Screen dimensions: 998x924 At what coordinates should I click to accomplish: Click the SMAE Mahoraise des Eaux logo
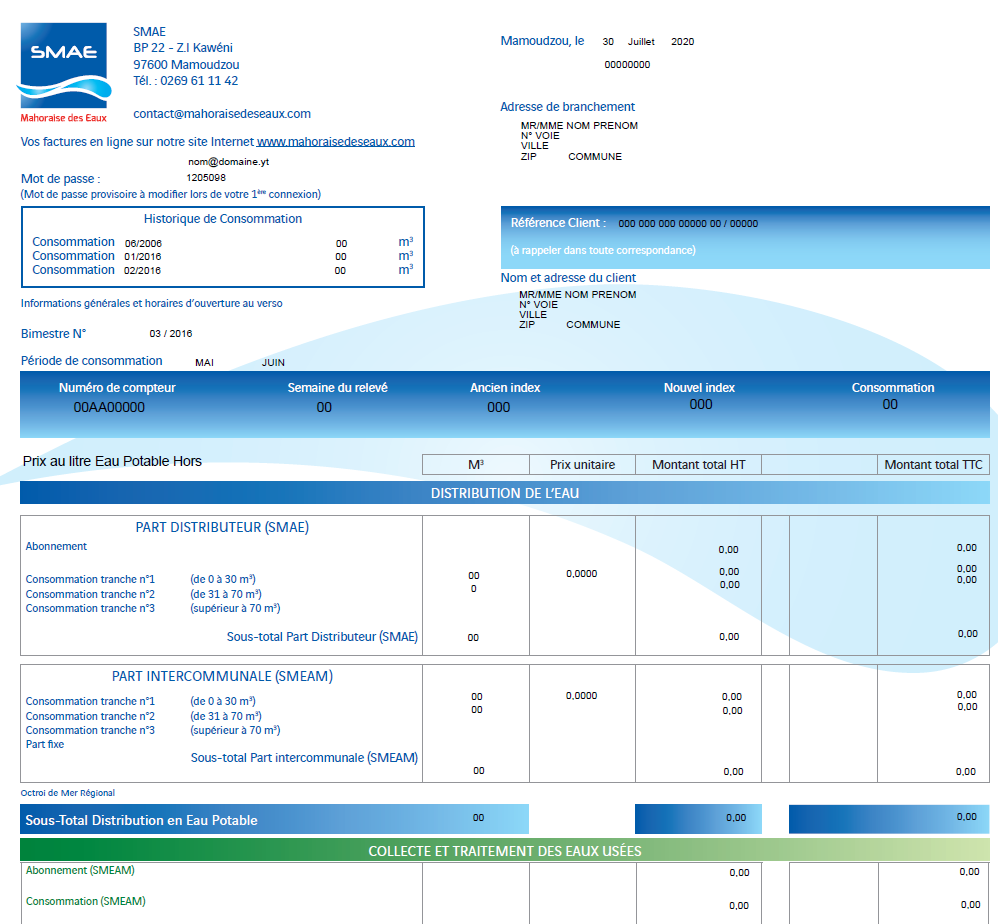64,73
